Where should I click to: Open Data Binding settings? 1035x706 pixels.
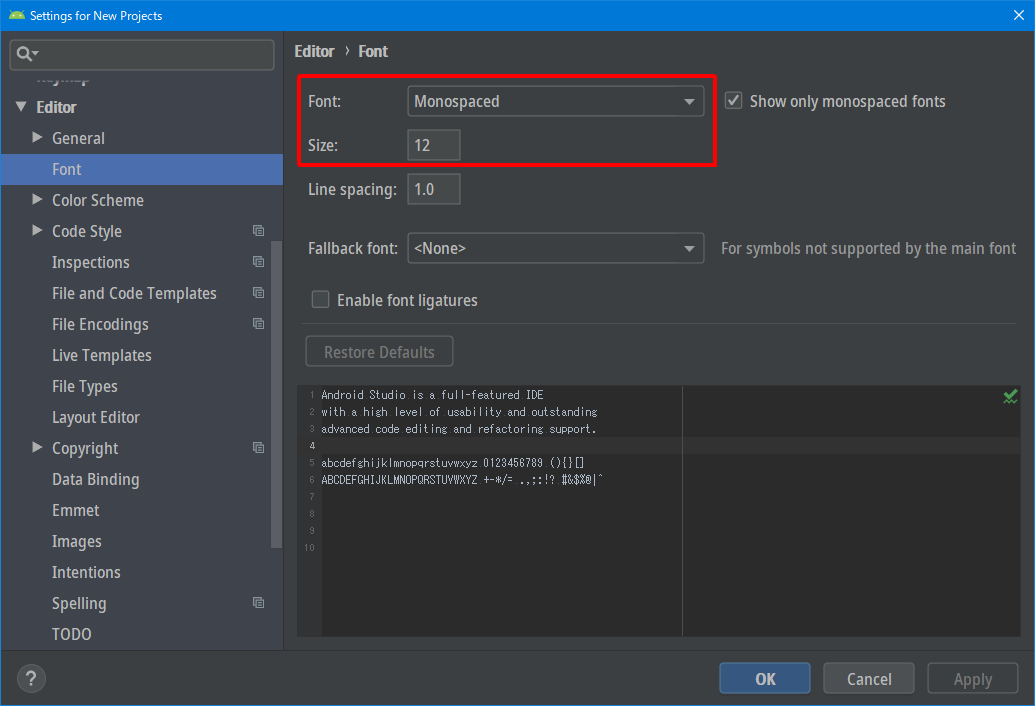click(96, 479)
